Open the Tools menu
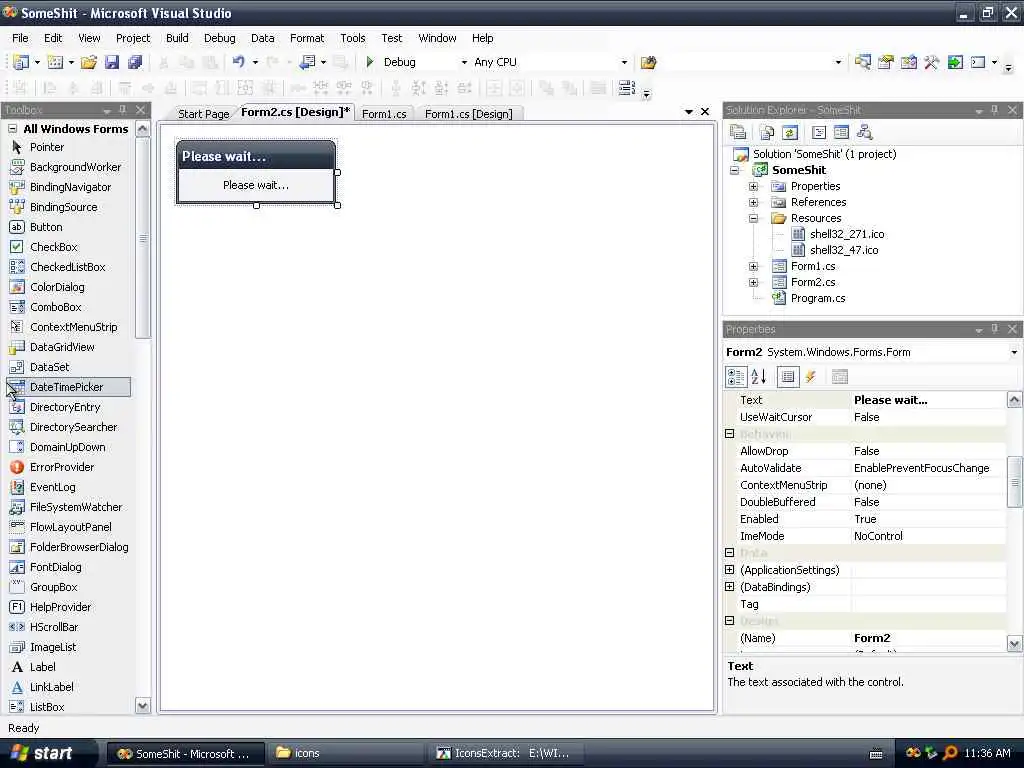Image resolution: width=1024 pixels, height=768 pixels. point(353,38)
